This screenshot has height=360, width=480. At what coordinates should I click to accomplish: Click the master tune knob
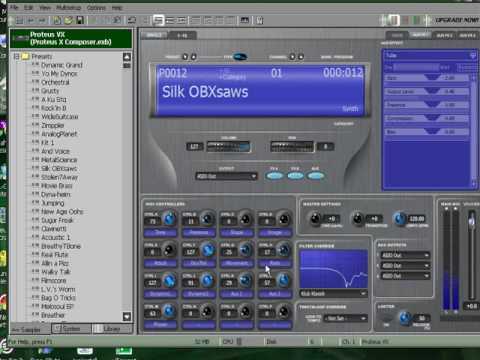point(315,219)
